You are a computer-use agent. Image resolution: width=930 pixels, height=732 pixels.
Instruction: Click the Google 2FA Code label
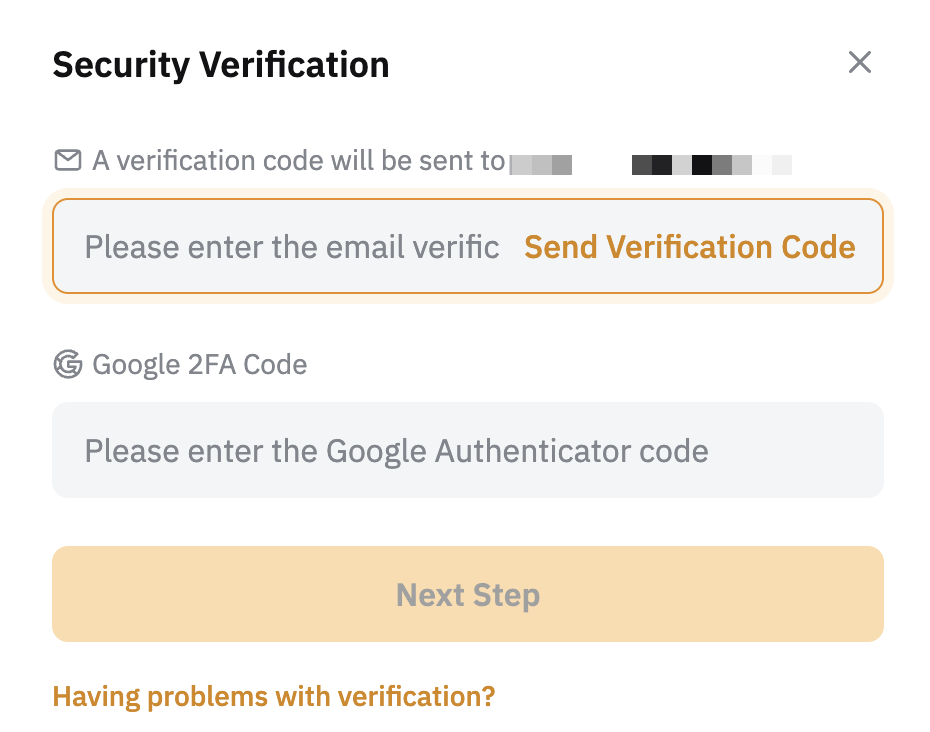(x=199, y=364)
